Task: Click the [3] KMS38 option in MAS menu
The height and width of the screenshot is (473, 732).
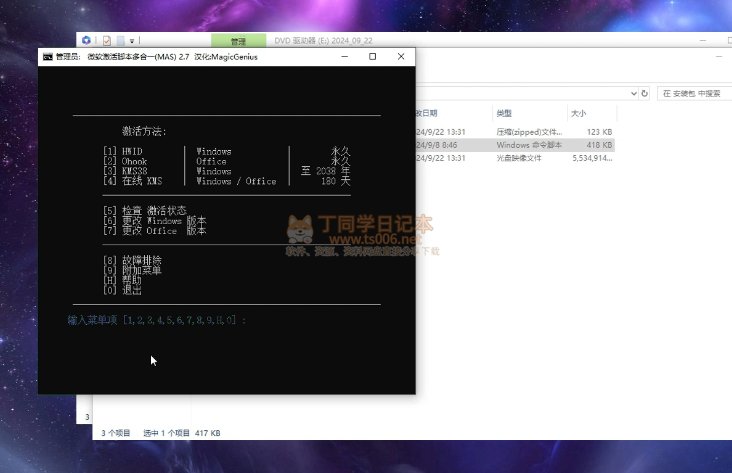Action: 125,171
